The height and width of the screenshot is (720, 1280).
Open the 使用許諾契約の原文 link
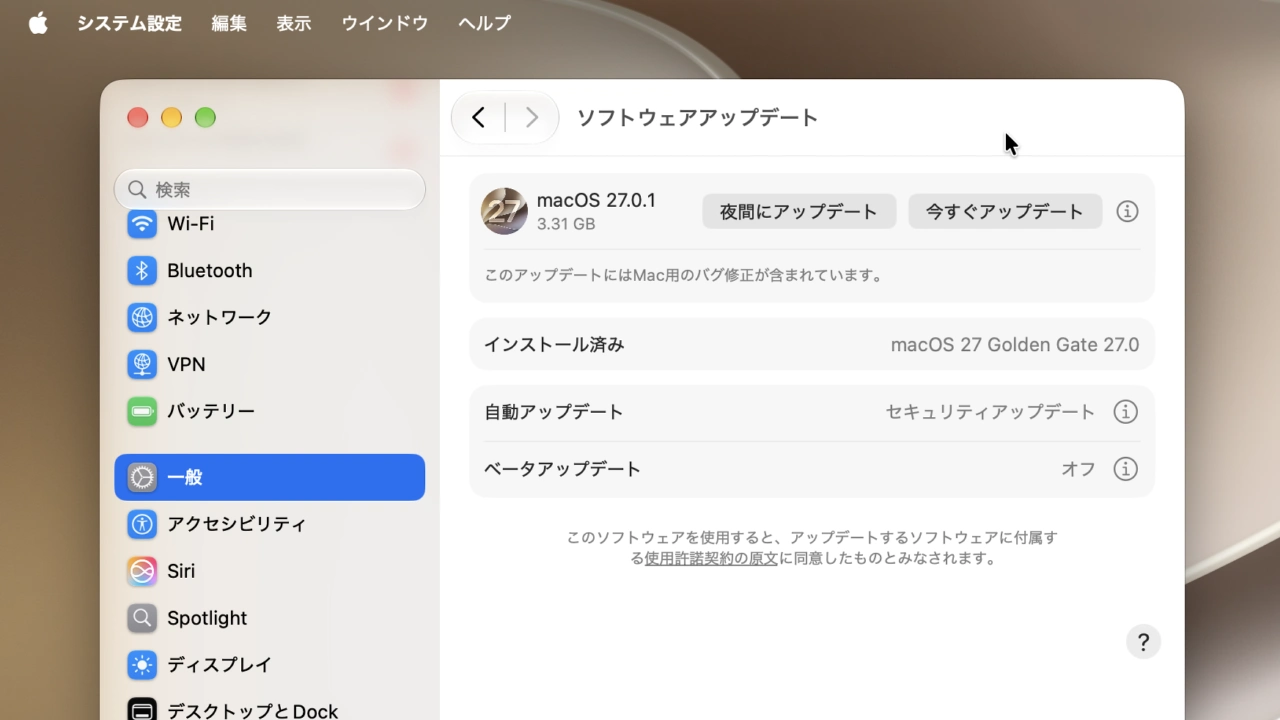pyautogui.click(x=711, y=559)
